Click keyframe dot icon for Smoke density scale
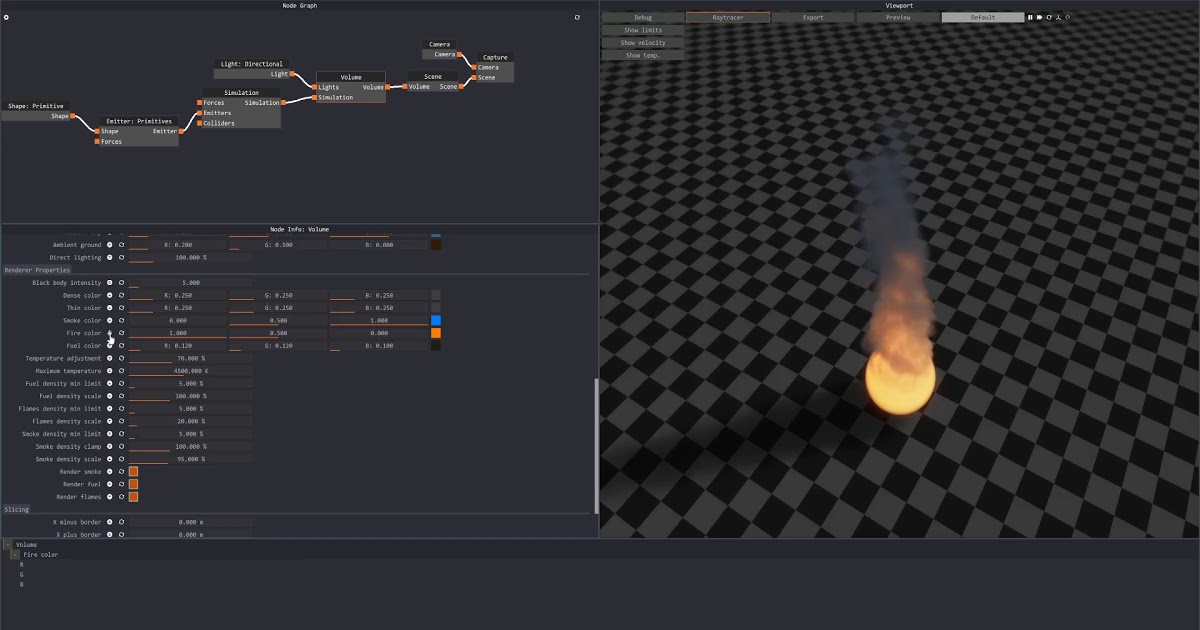 pos(110,459)
